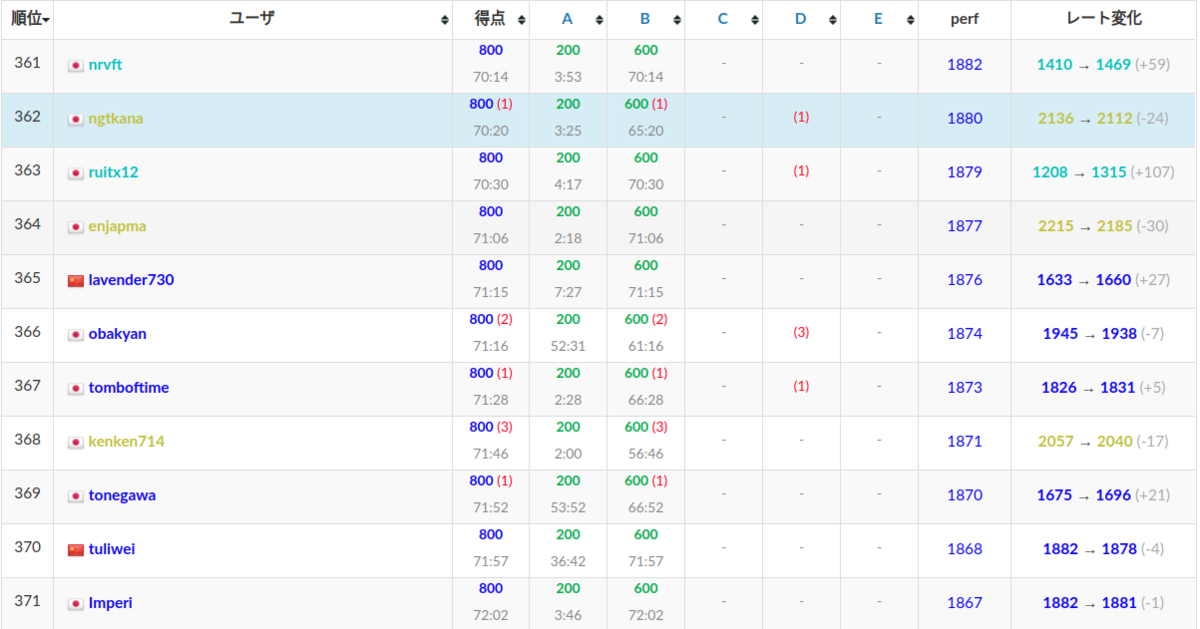Click the perf column header
The image size is (1200, 629).
(964, 19)
